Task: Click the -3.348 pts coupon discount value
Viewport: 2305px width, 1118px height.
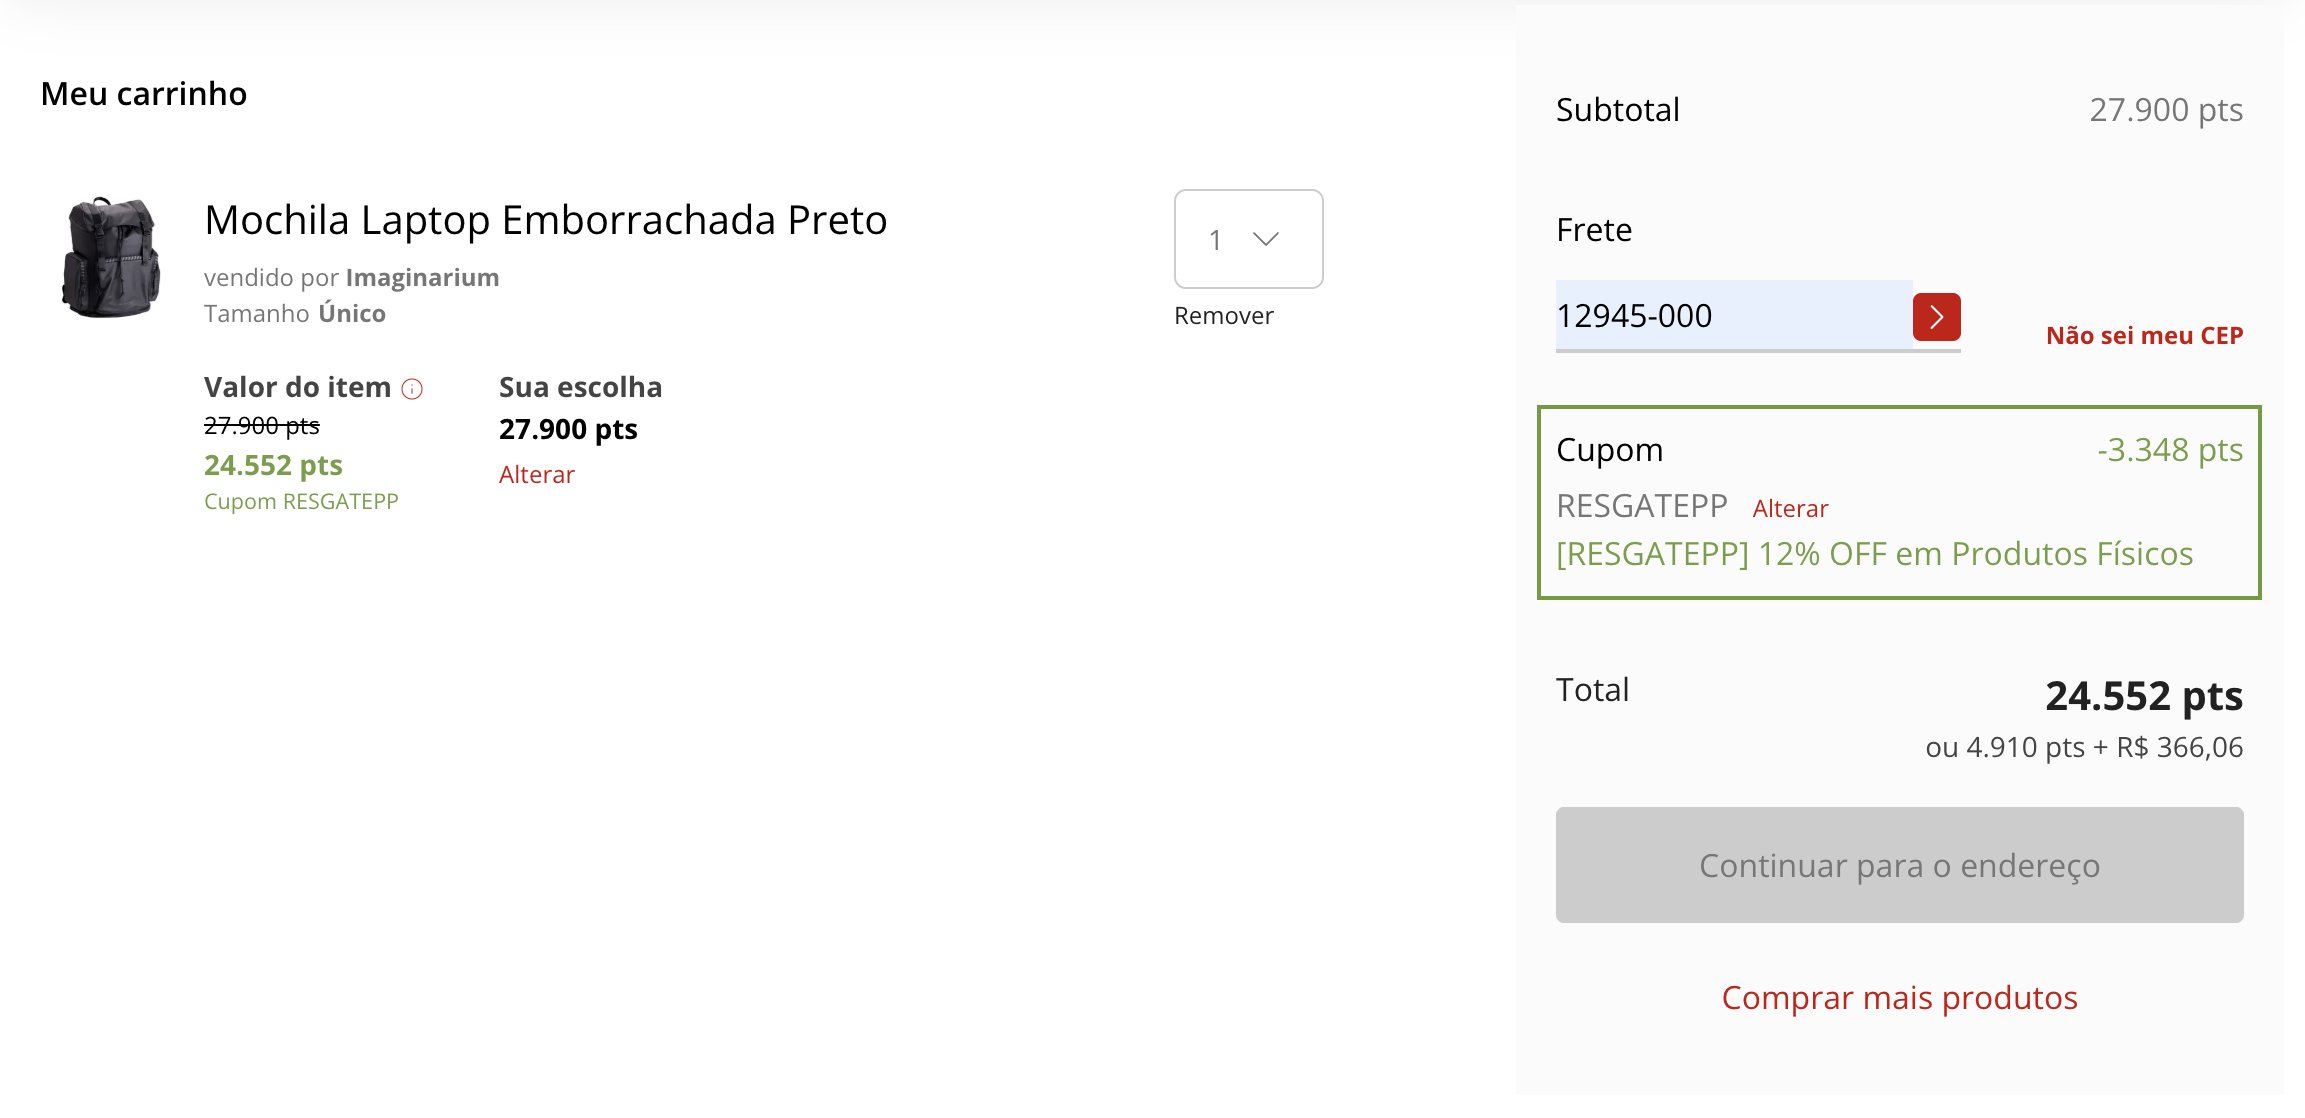Action: click(x=2169, y=450)
